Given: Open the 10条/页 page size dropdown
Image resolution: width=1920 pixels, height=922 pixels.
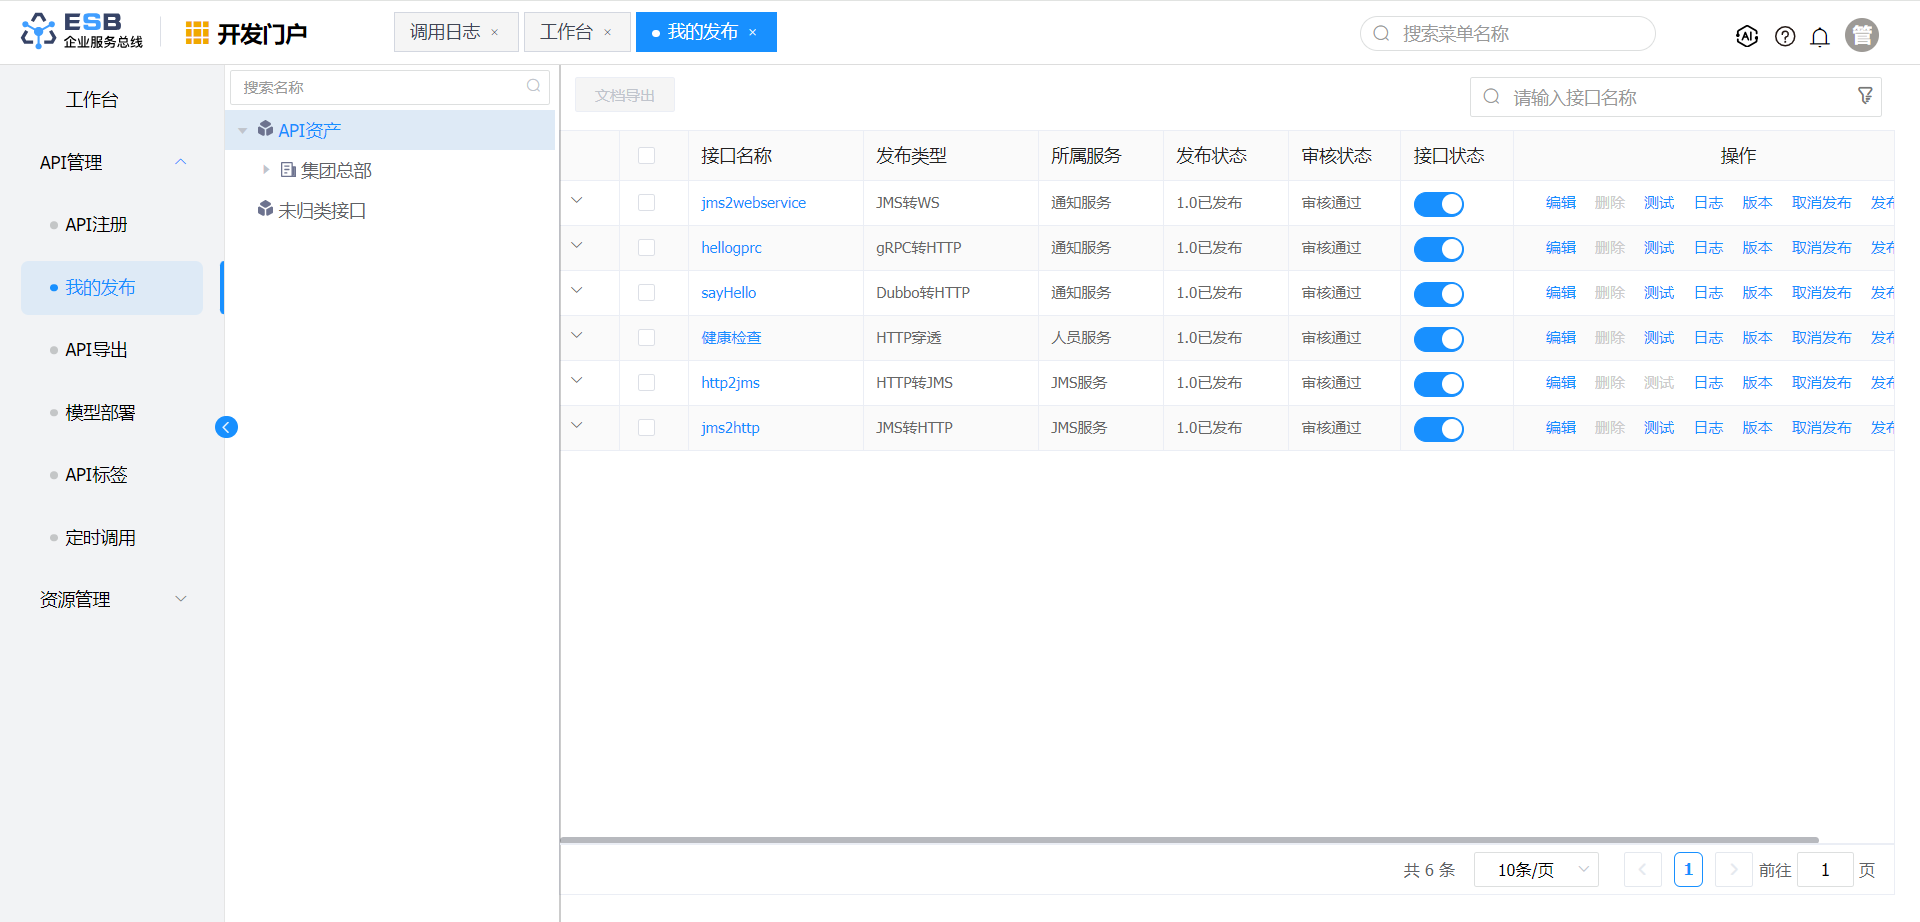Looking at the screenshot, I should pos(1536,870).
